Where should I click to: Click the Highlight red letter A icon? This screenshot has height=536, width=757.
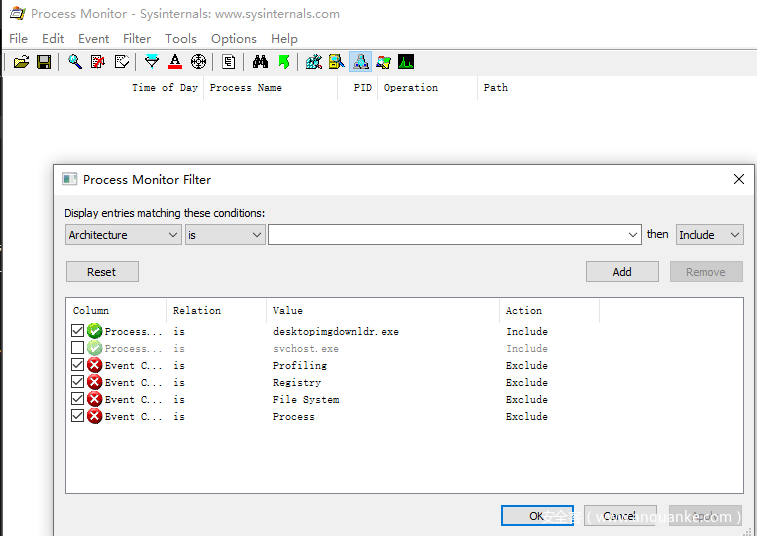point(175,62)
